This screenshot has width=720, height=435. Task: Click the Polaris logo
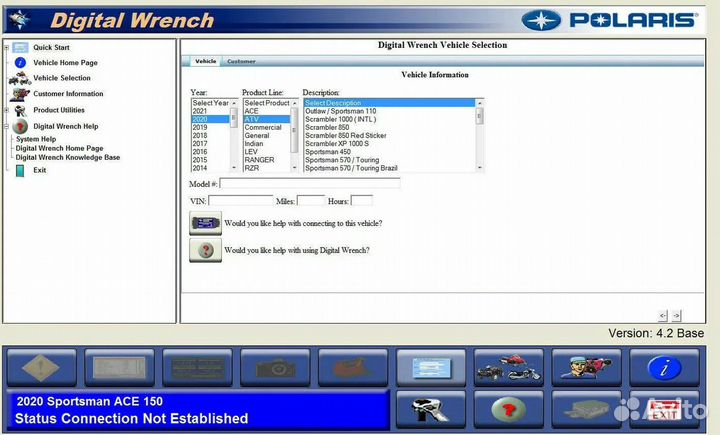[x=610, y=20]
